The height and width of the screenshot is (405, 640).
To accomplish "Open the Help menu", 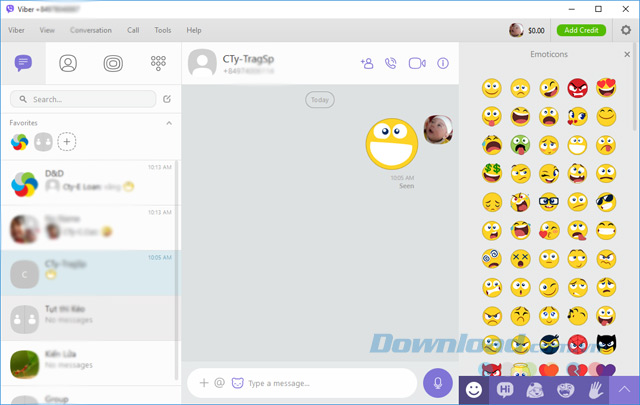I will tap(194, 30).
